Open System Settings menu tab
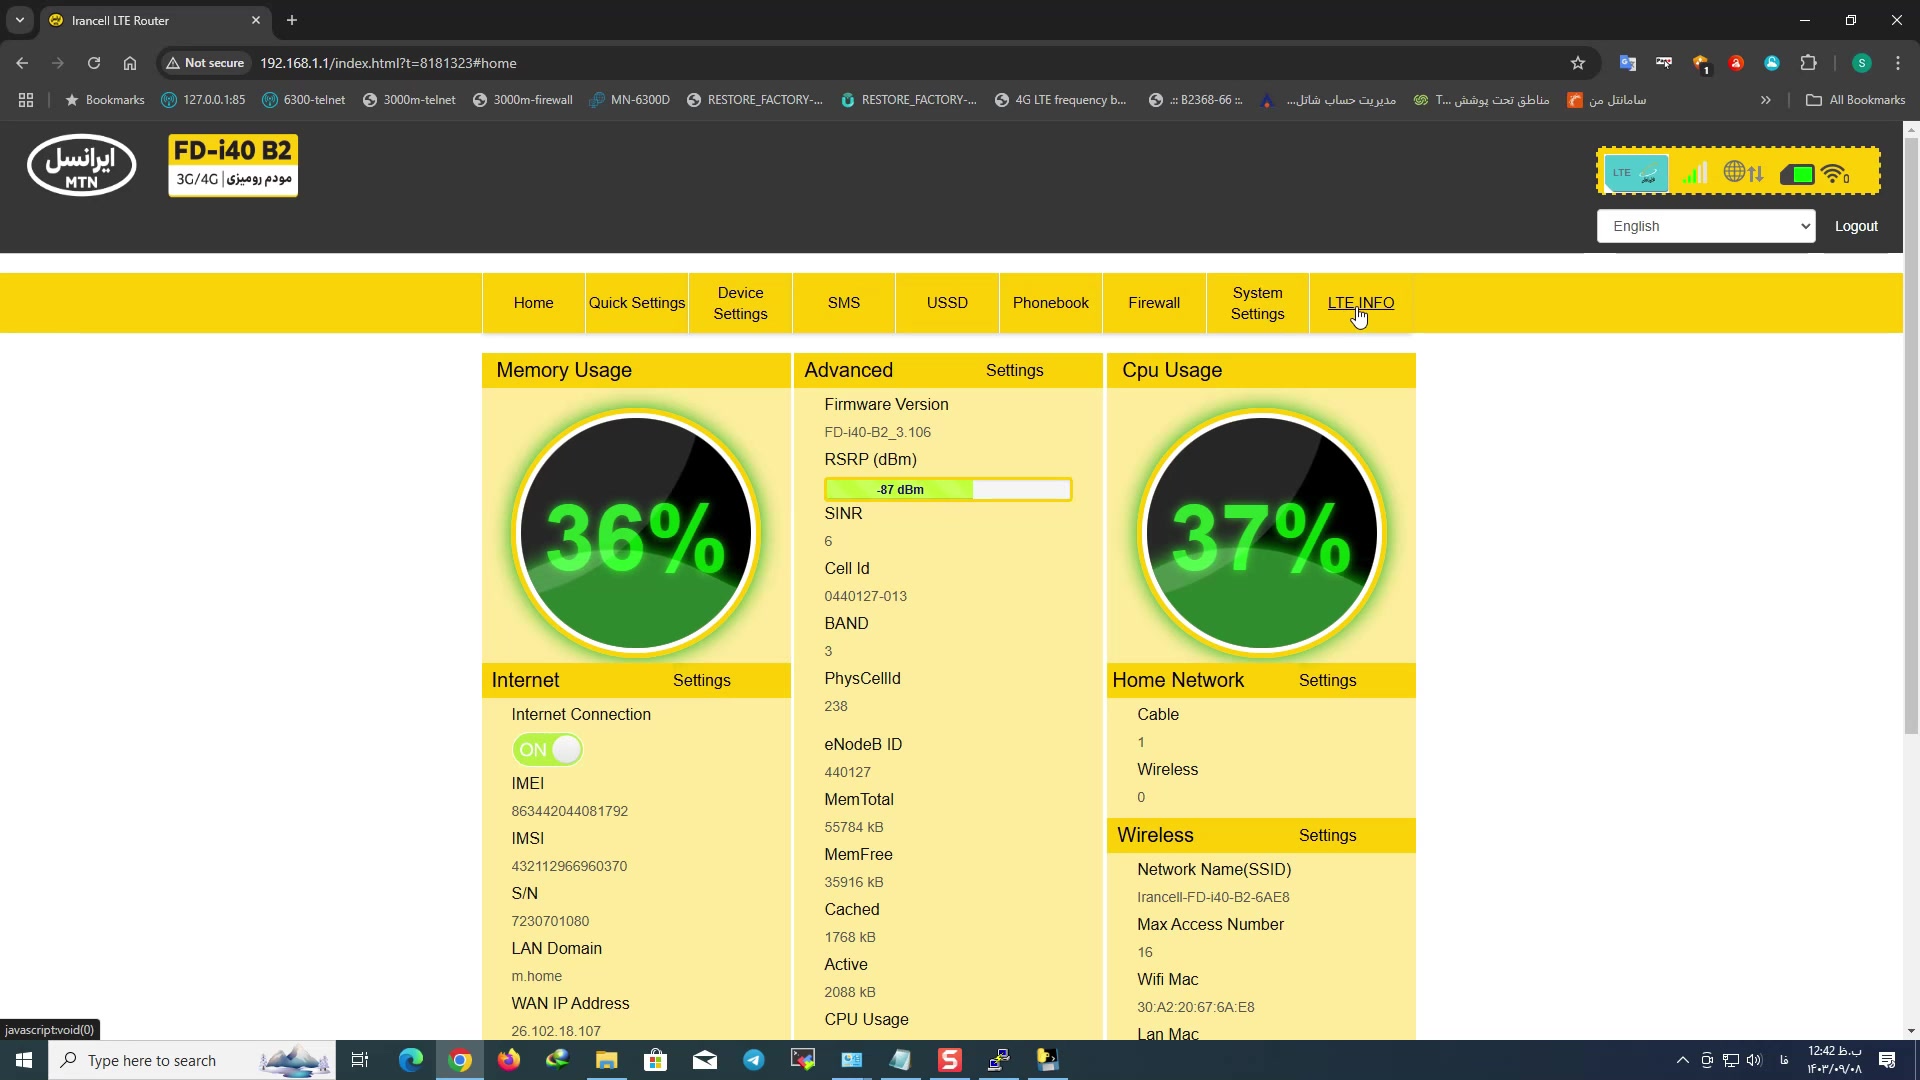 [1258, 303]
